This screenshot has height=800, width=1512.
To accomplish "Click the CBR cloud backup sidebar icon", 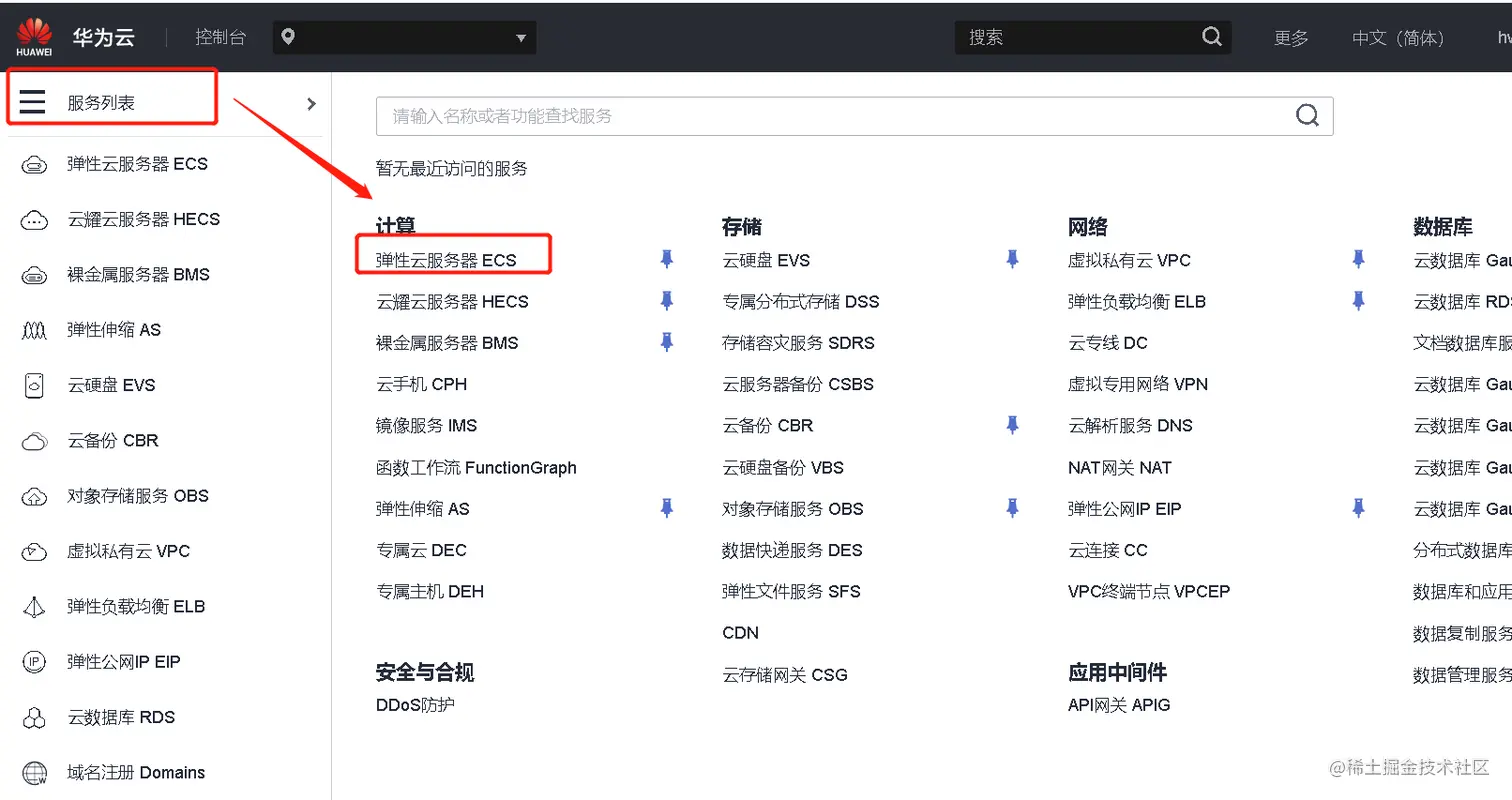I will click(34, 441).
